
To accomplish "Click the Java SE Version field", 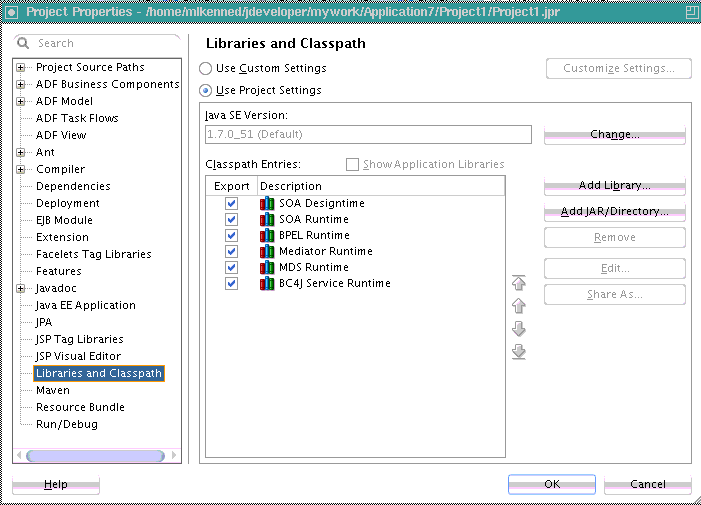I will click(368, 135).
